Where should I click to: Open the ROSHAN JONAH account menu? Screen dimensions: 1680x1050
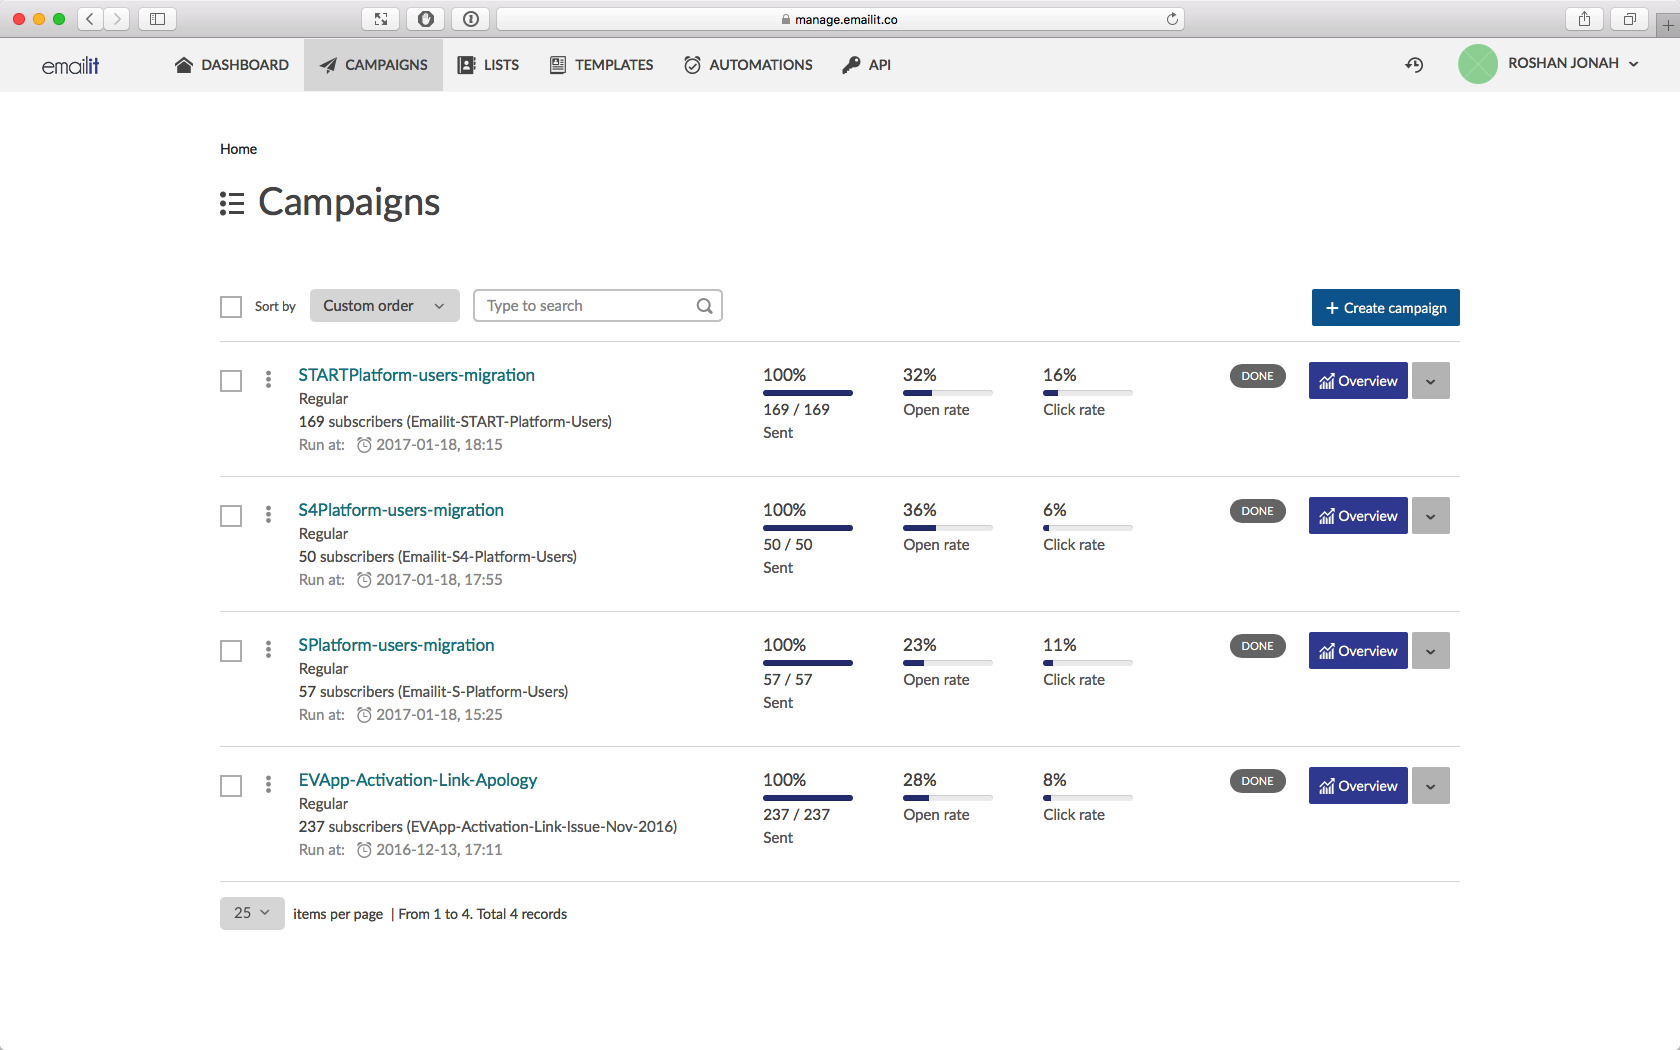(1563, 63)
